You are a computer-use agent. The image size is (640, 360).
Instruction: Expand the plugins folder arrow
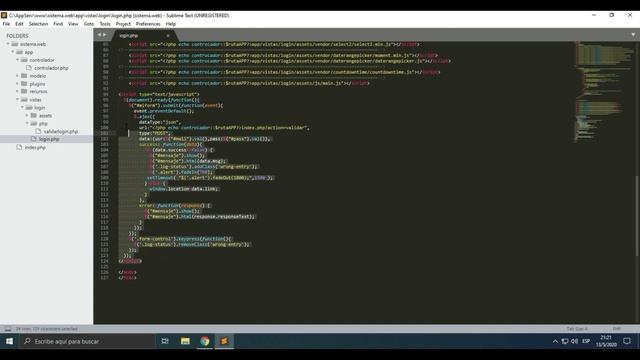(x=18, y=84)
